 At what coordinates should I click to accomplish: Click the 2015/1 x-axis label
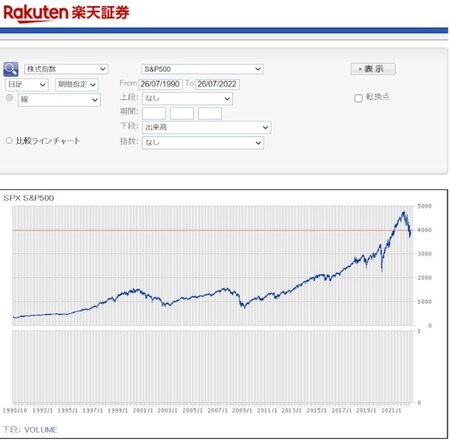(x=317, y=410)
